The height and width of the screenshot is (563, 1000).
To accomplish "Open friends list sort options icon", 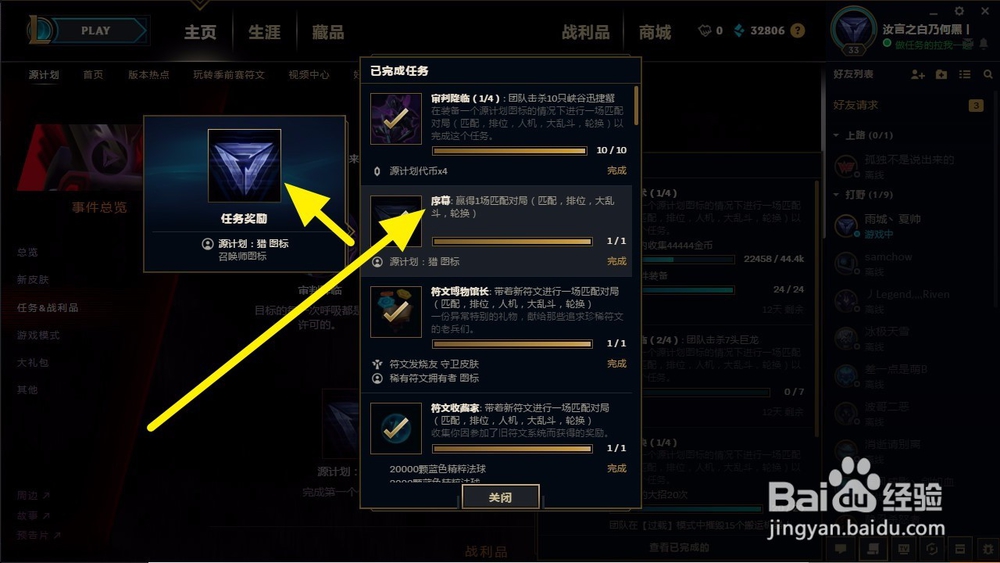I will (x=965, y=75).
